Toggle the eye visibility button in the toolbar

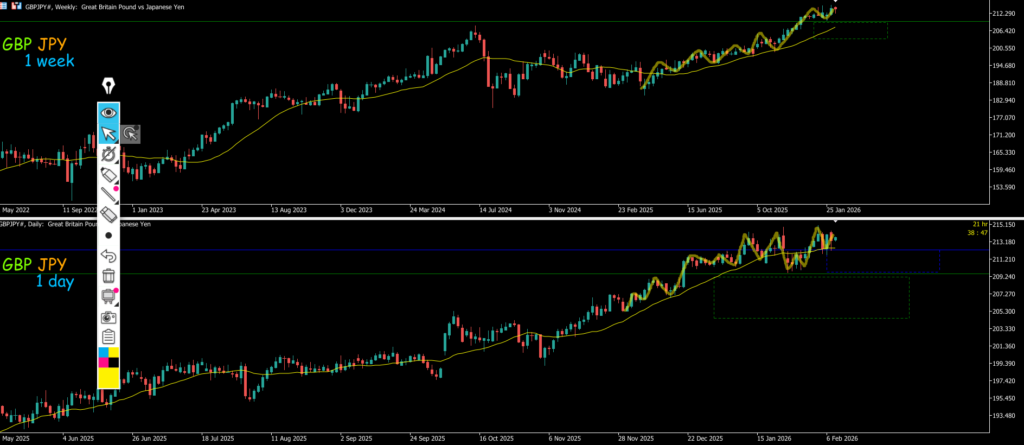tap(108, 113)
